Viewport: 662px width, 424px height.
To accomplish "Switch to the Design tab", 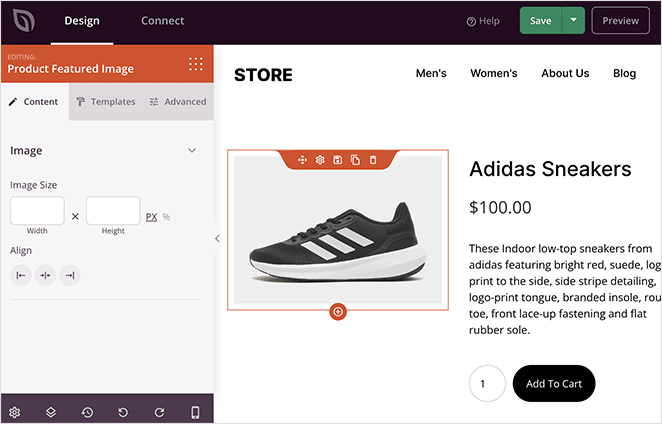I will 82,21.
